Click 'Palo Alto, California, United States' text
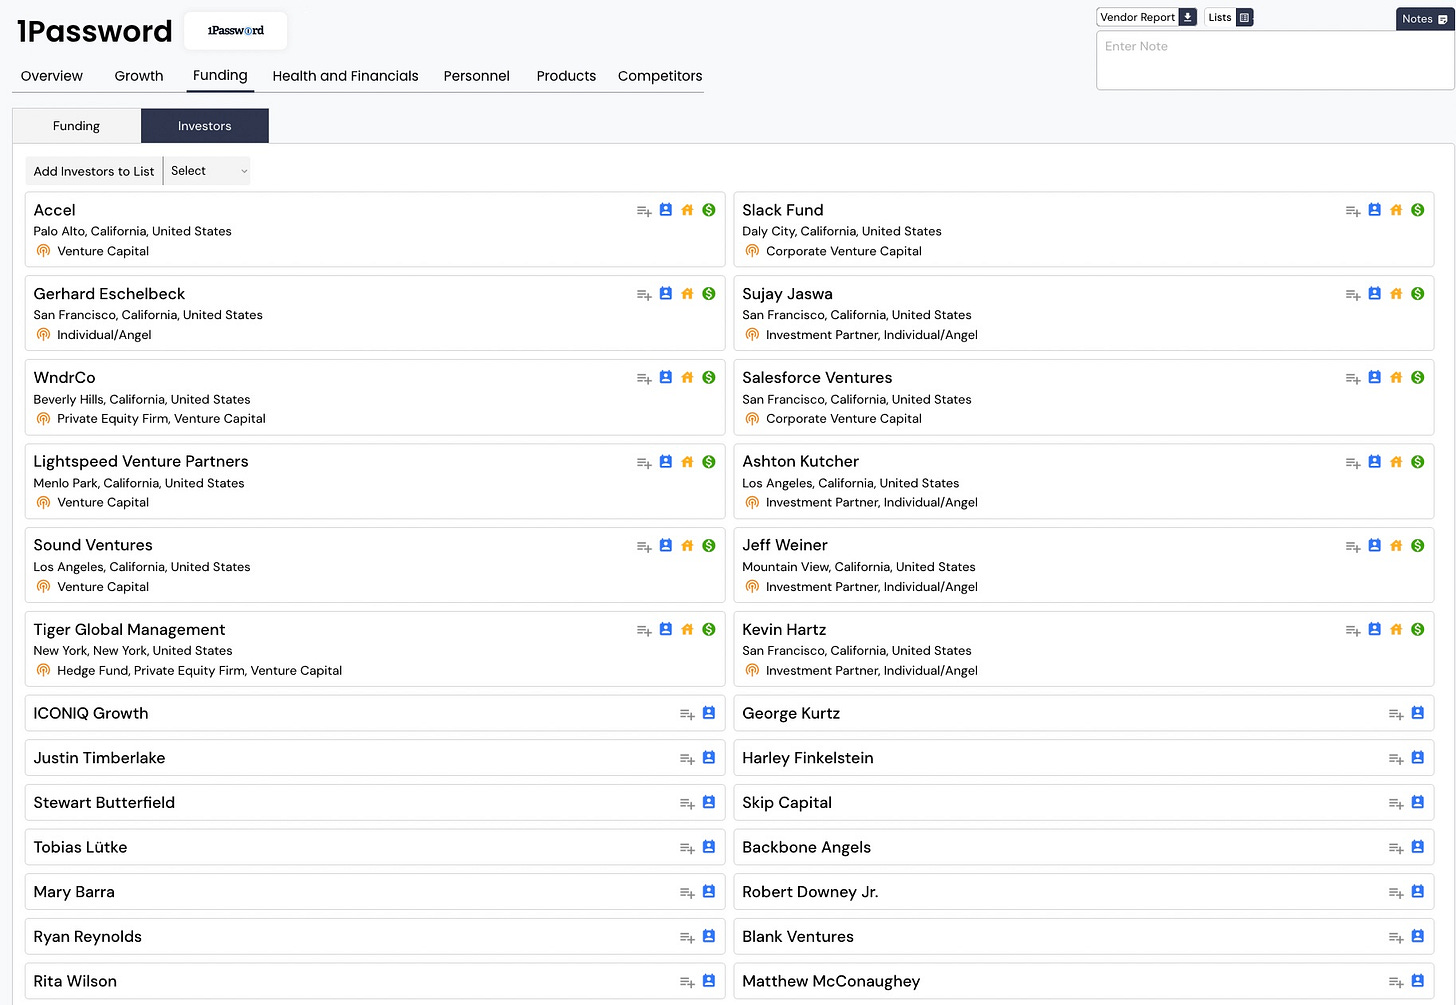1456x1005 pixels. tap(132, 231)
